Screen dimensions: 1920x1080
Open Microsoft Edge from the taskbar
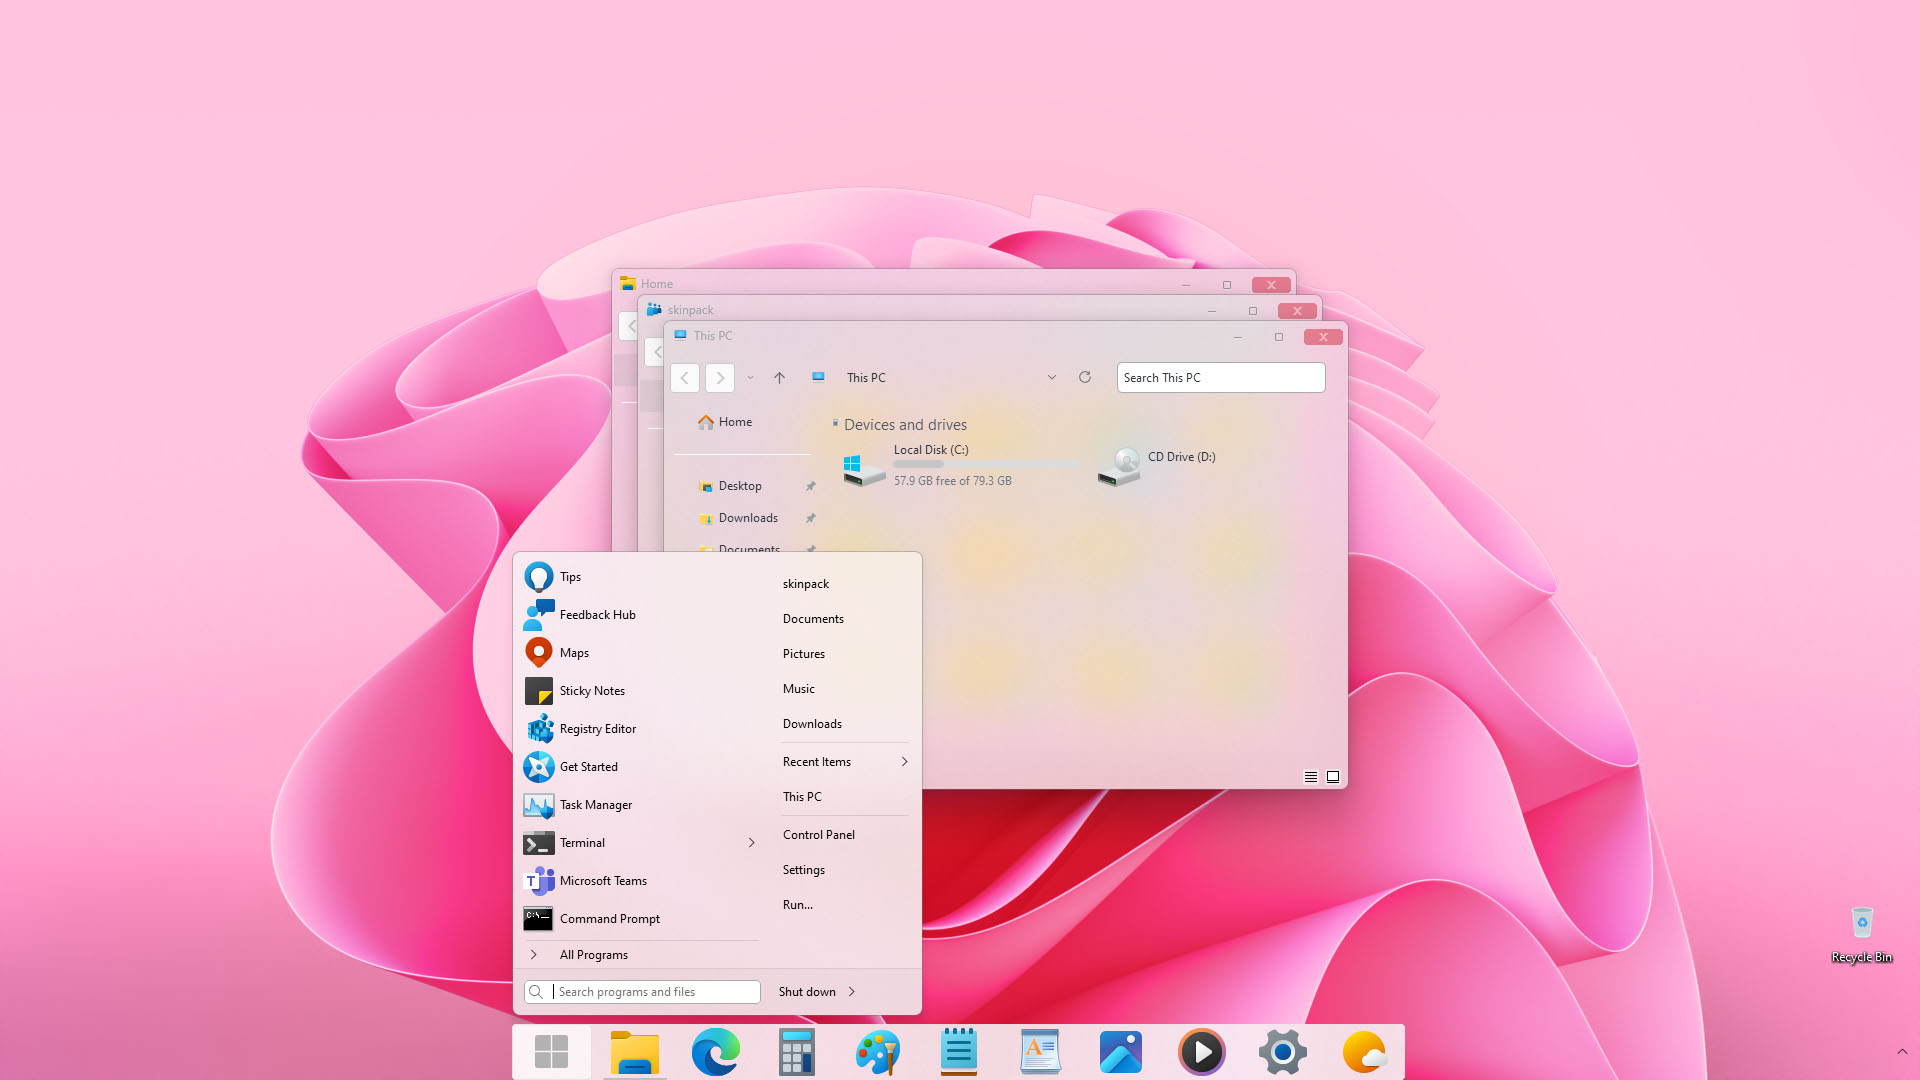[716, 1052]
